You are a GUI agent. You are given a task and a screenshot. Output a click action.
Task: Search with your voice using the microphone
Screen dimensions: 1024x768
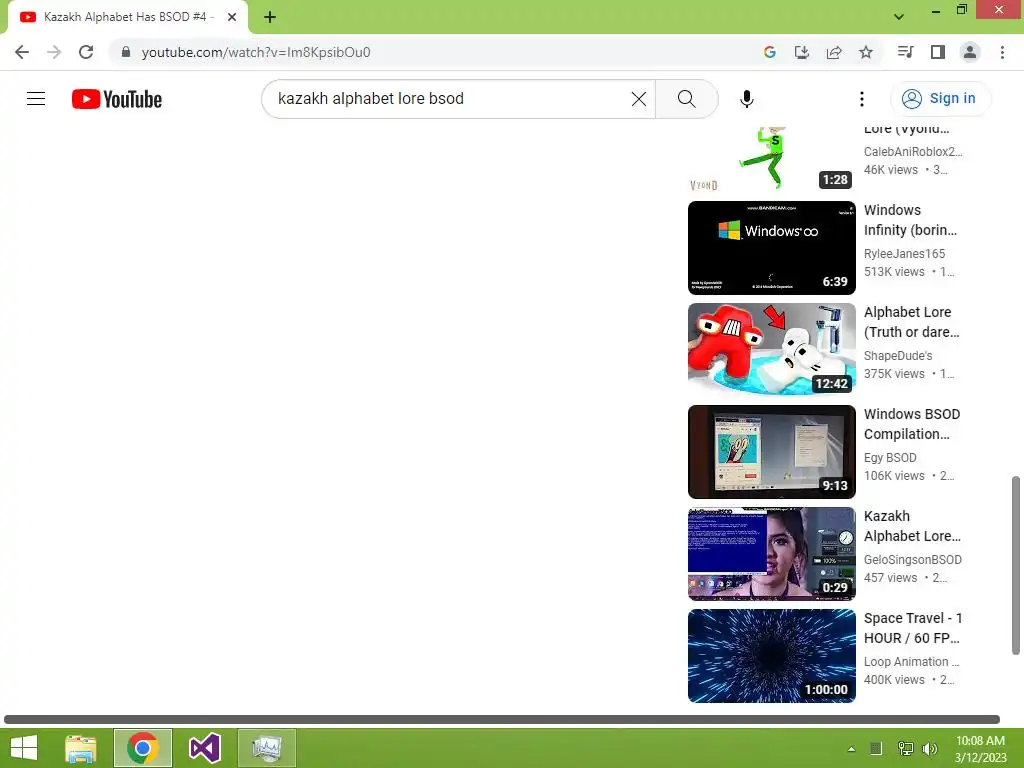[746, 99]
